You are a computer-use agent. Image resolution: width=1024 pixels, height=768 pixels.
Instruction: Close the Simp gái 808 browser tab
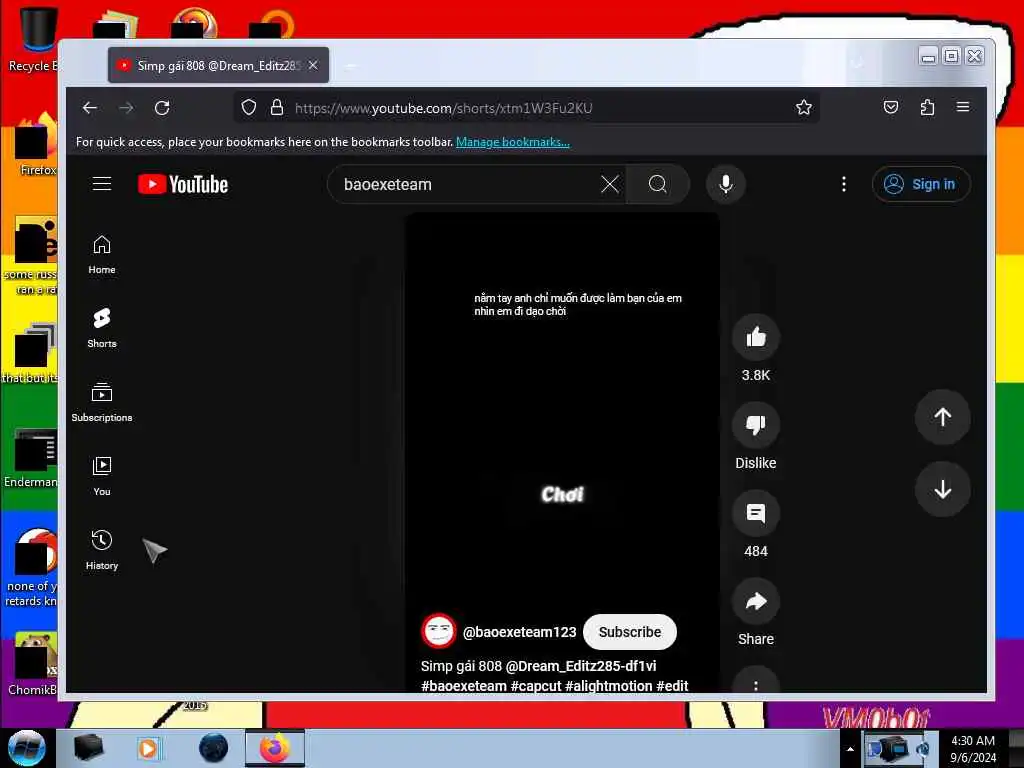tap(313, 65)
